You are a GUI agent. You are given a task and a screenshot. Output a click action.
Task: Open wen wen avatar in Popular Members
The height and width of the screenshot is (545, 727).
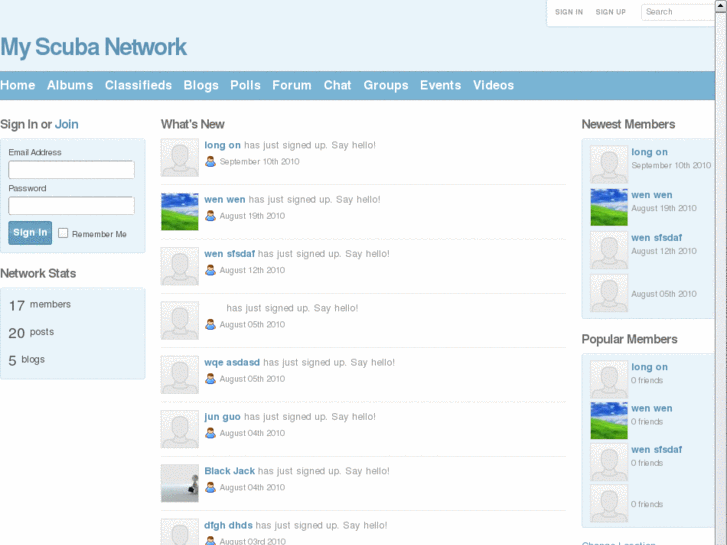[609, 420]
